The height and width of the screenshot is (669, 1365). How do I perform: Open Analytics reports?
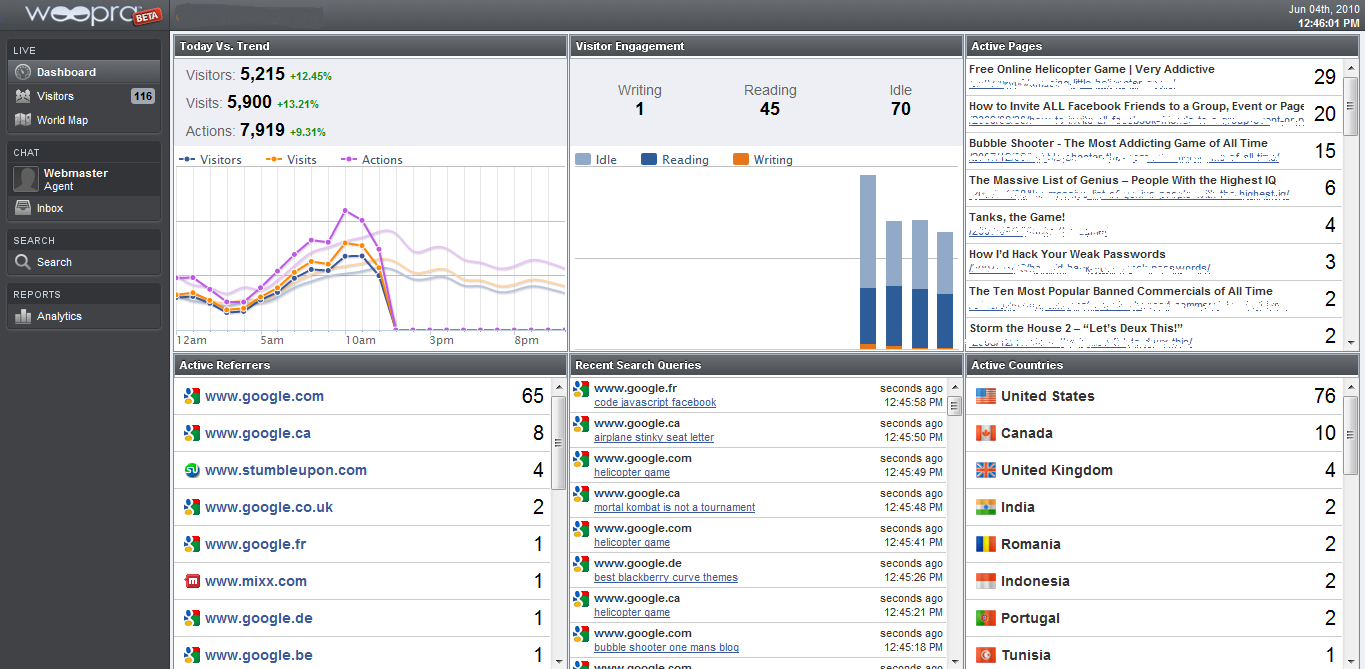coord(84,316)
